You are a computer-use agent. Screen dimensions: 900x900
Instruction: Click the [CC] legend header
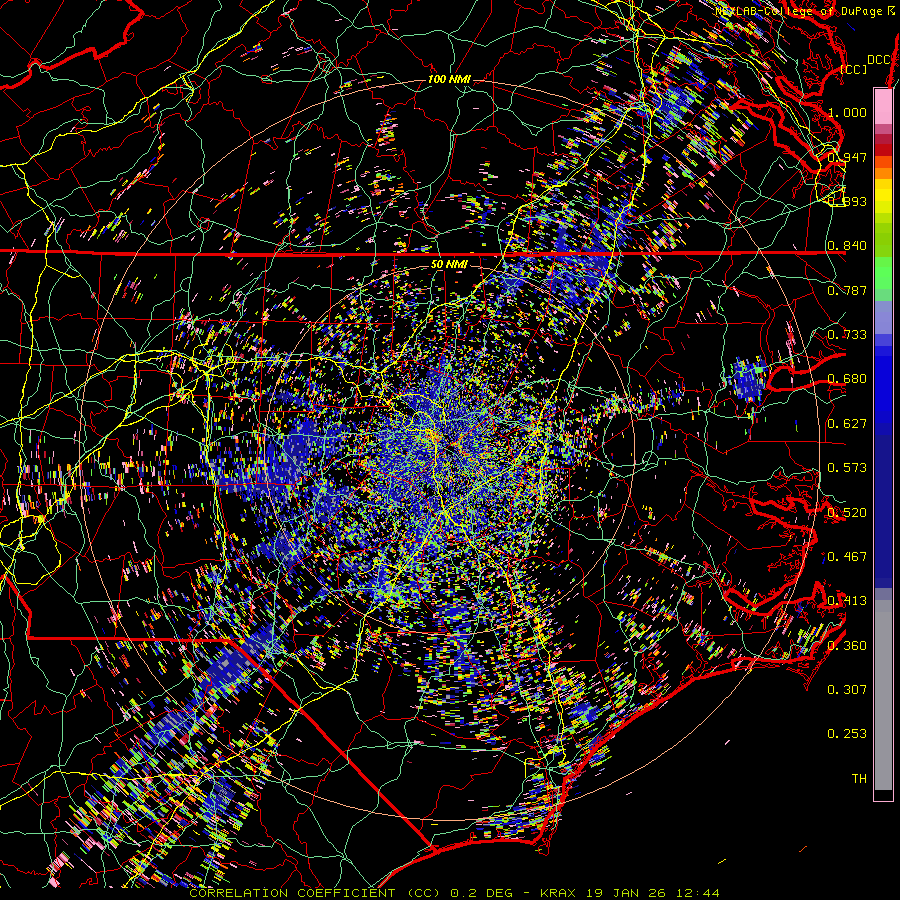click(854, 69)
